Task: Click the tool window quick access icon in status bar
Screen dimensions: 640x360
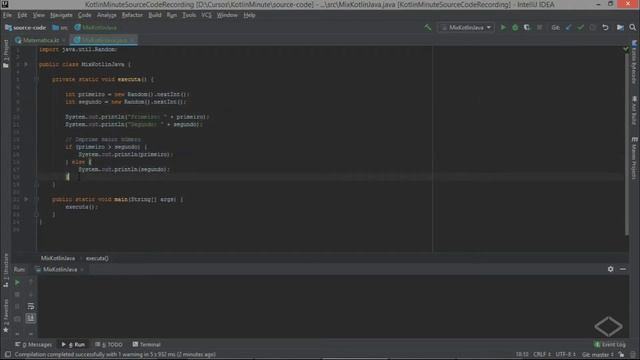Action: click(7, 354)
